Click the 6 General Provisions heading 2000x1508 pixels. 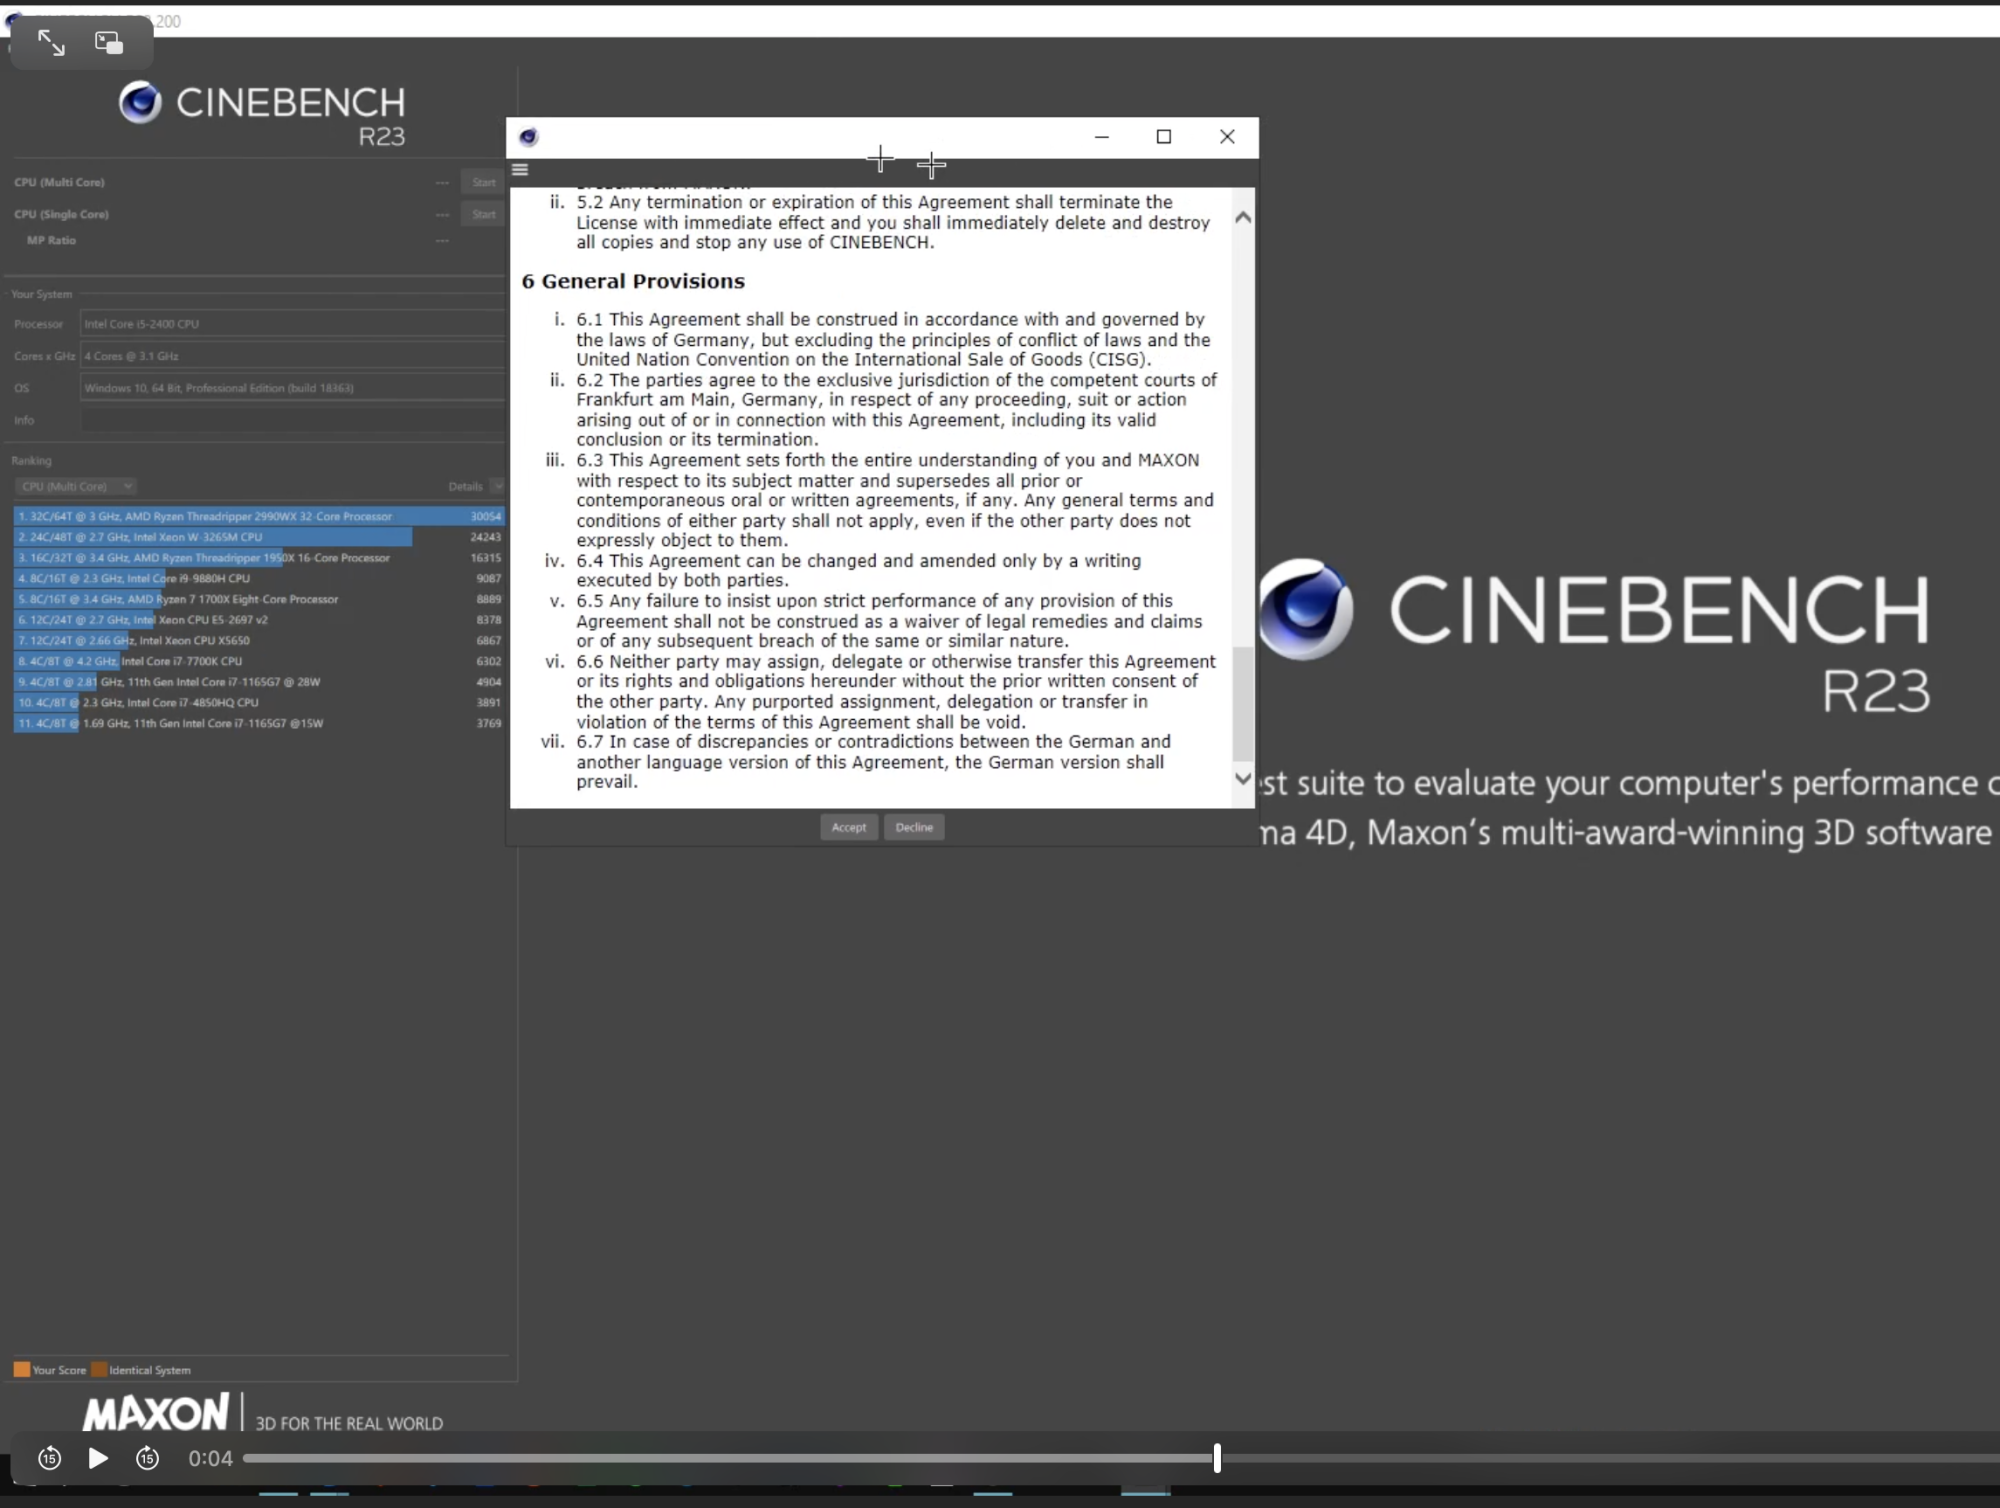633,281
